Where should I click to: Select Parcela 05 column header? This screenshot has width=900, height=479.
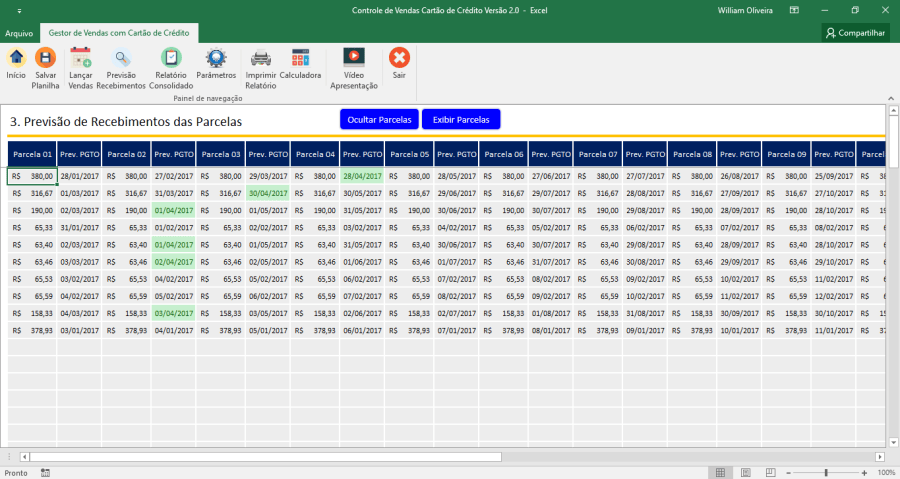click(409, 154)
